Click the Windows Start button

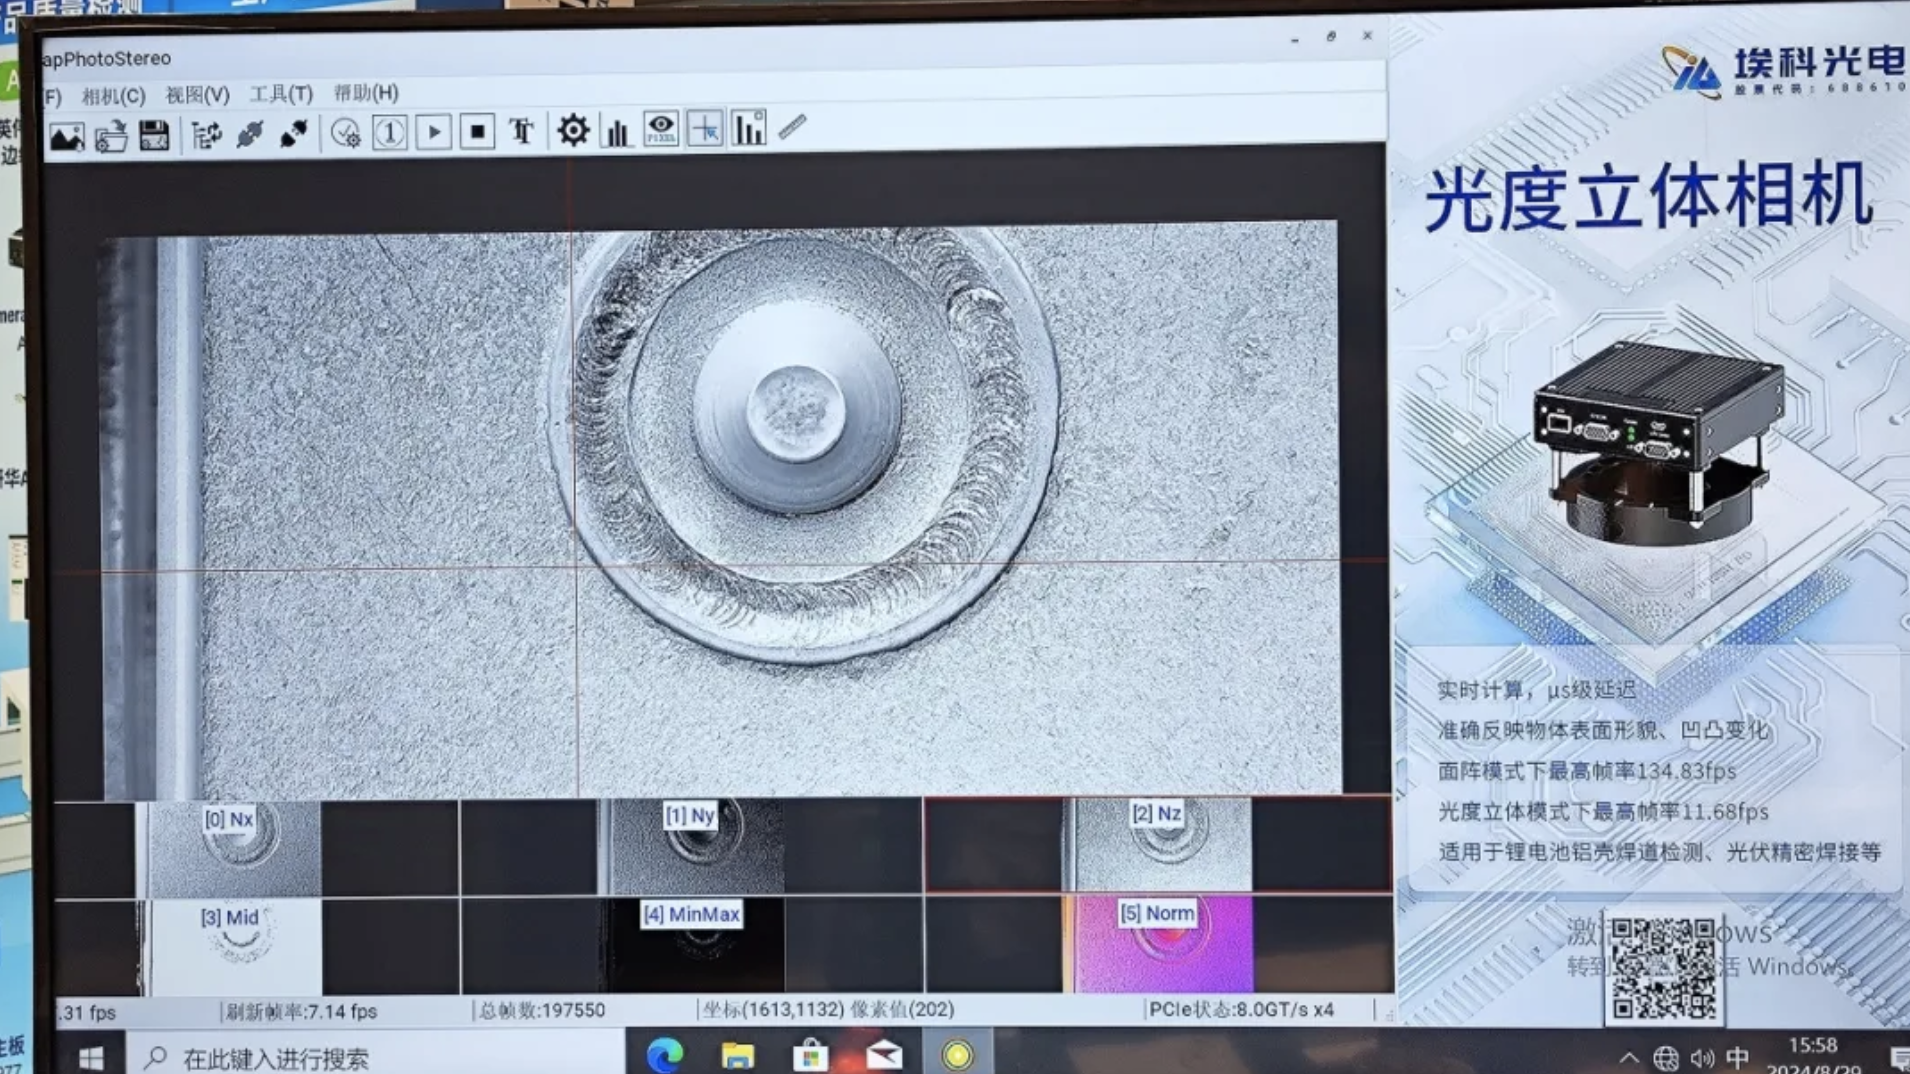[91, 1058]
